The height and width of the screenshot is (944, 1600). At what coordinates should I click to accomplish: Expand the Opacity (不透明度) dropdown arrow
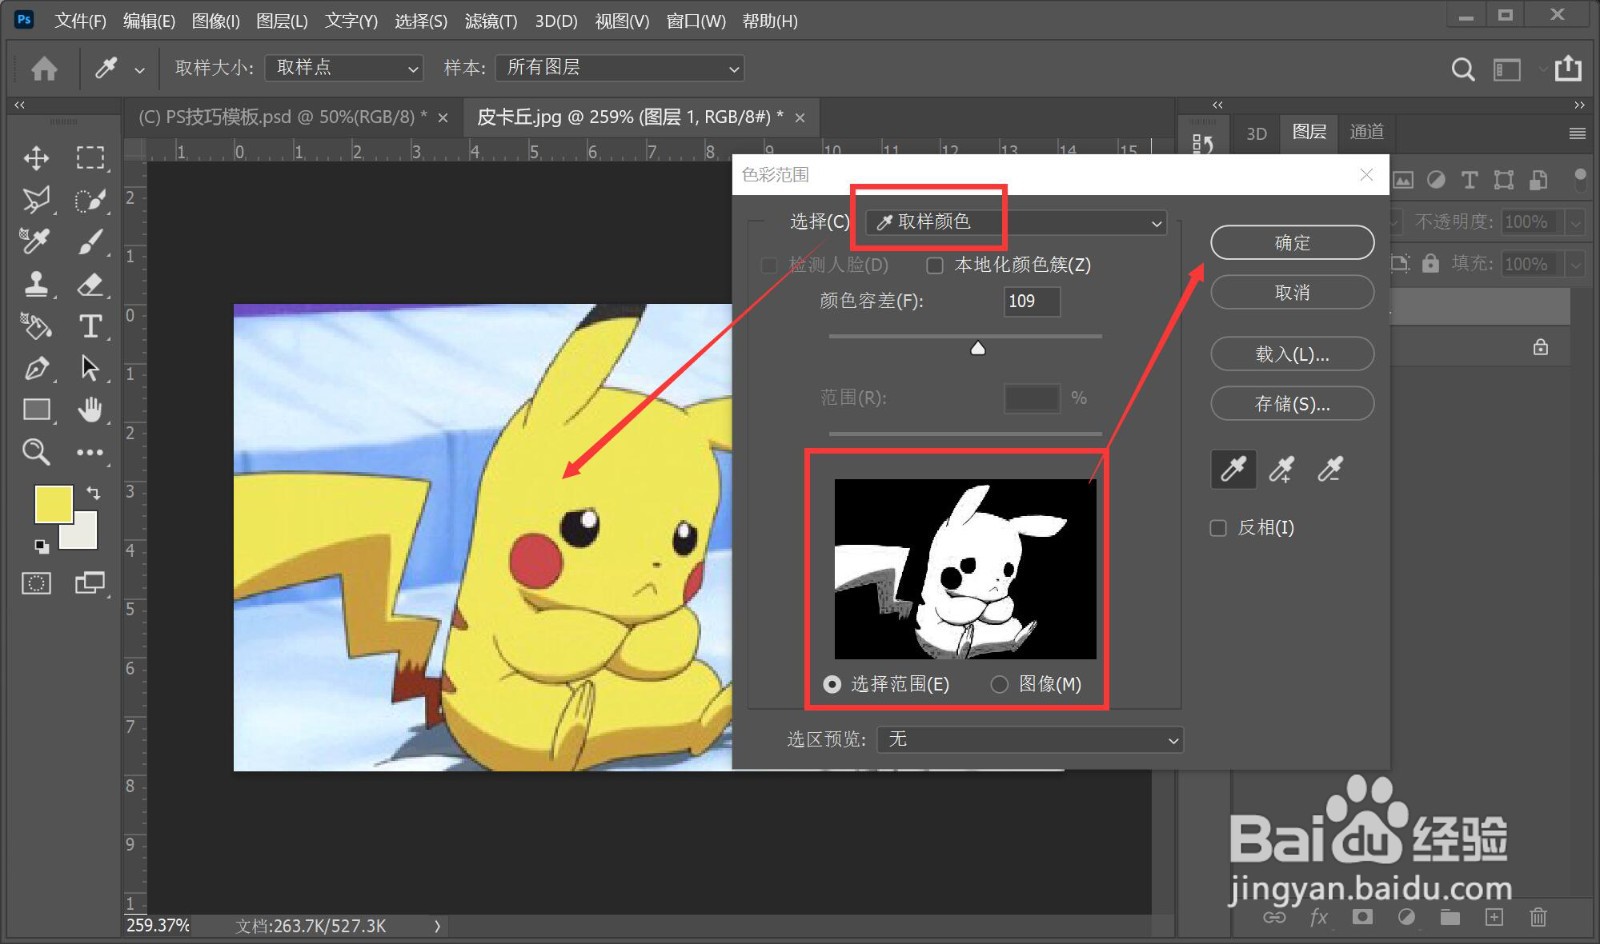click(x=1576, y=222)
